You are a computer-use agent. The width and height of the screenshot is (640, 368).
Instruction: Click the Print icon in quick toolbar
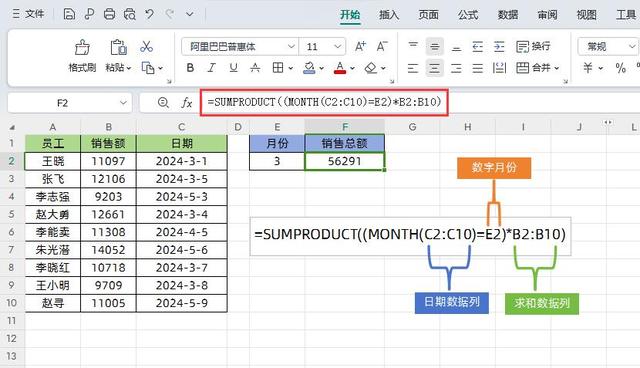point(109,14)
